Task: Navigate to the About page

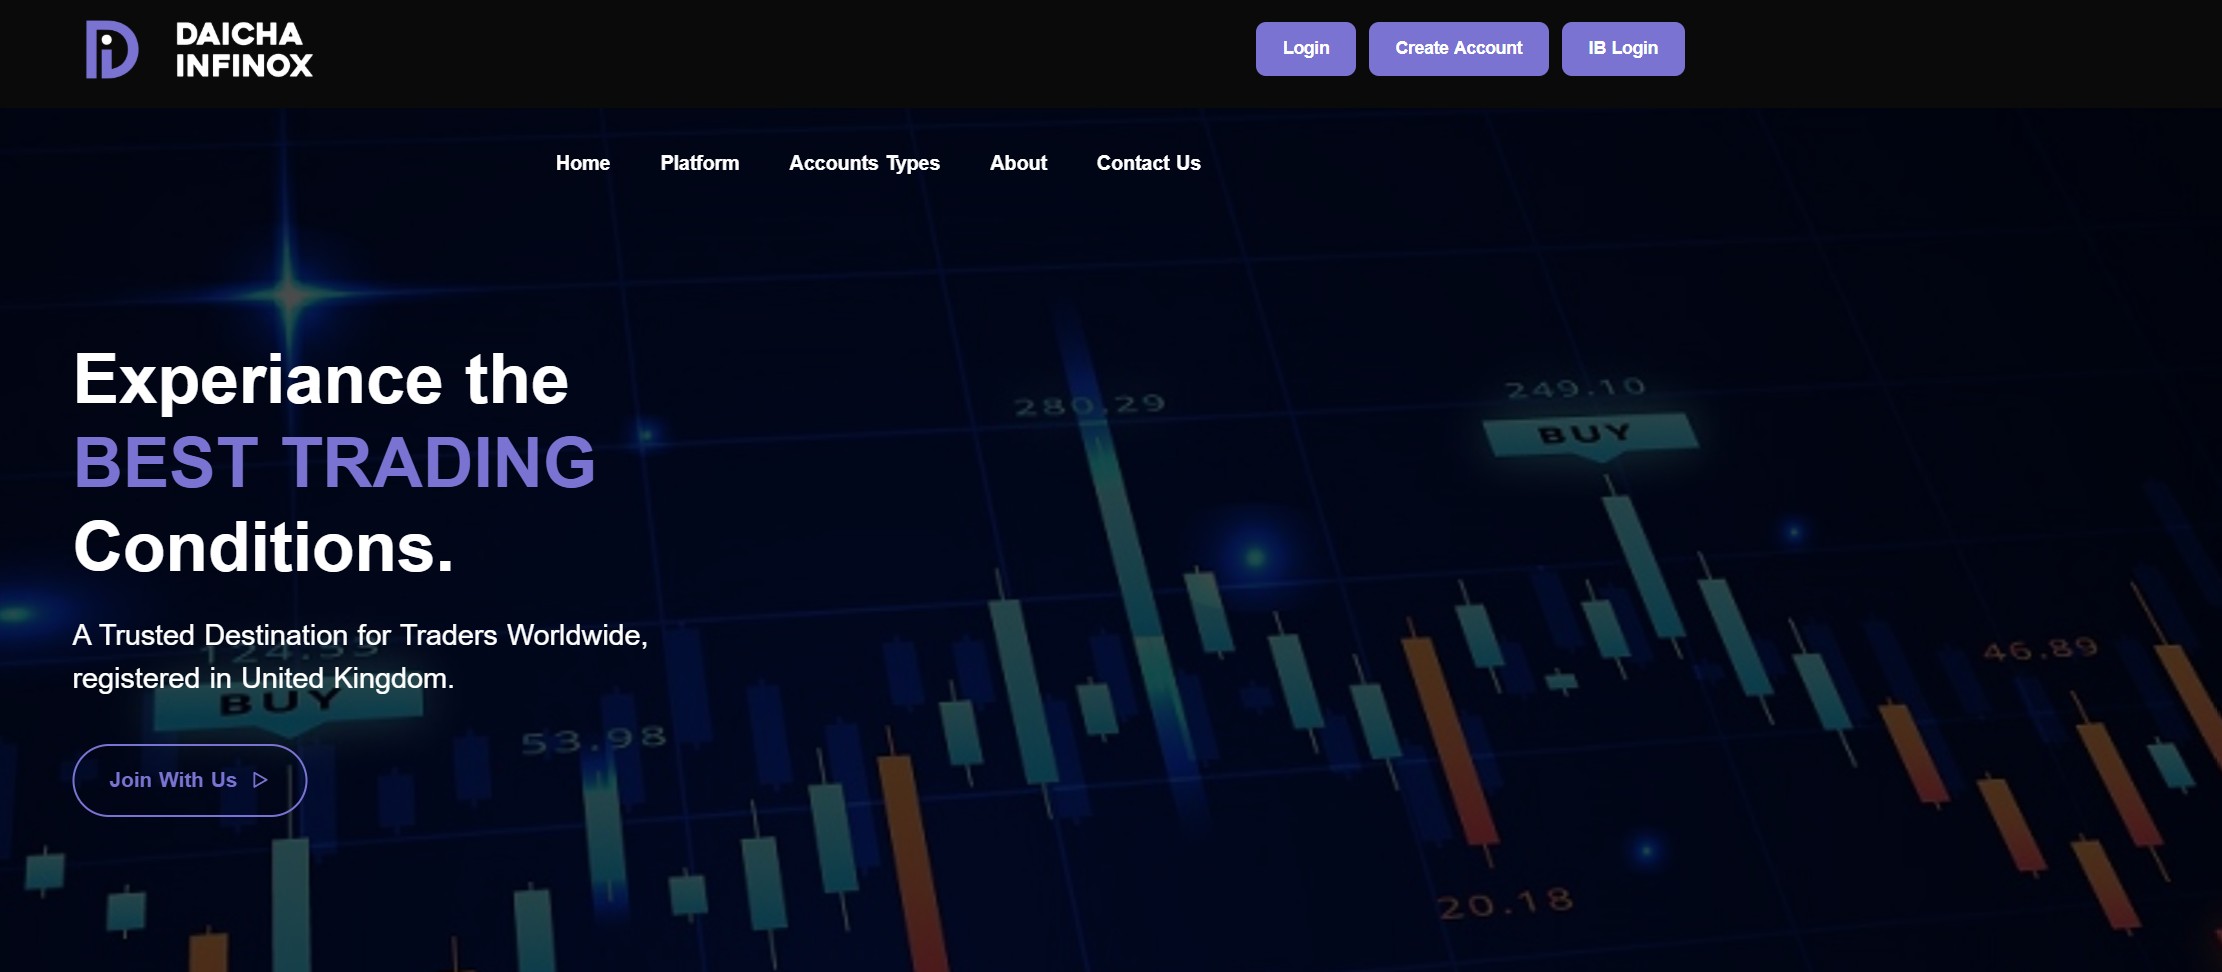Action: coord(1018,163)
